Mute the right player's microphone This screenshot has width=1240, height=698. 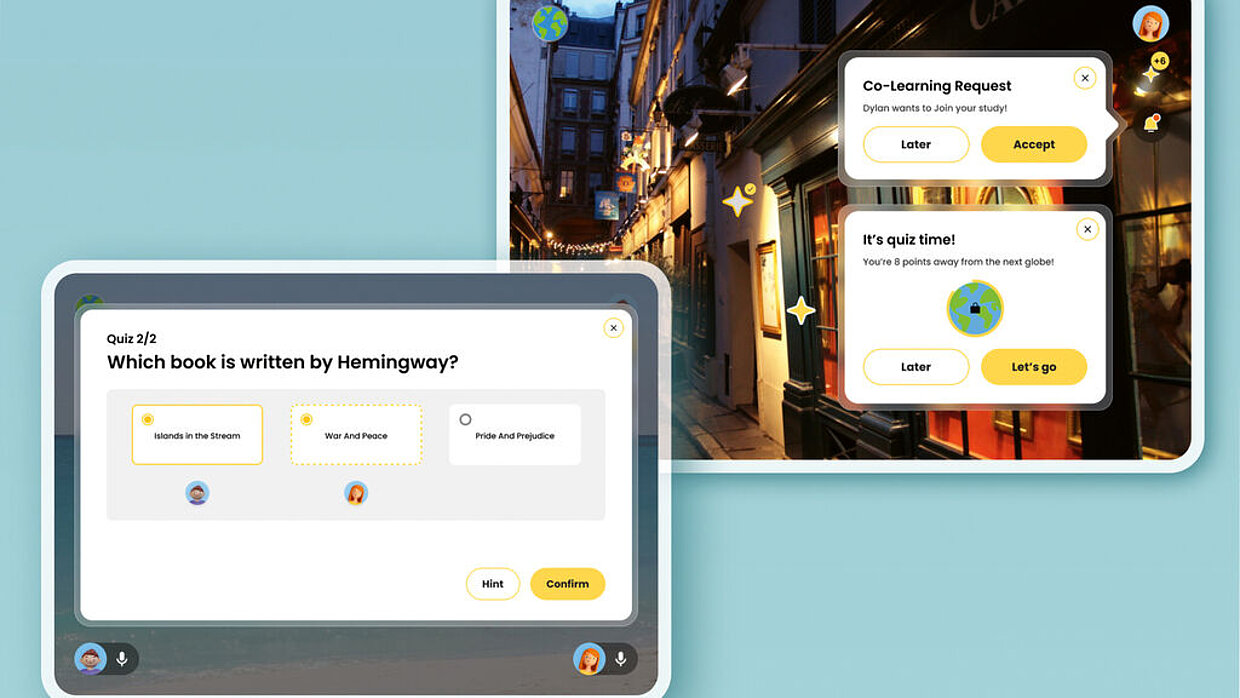[x=620, y=659]
